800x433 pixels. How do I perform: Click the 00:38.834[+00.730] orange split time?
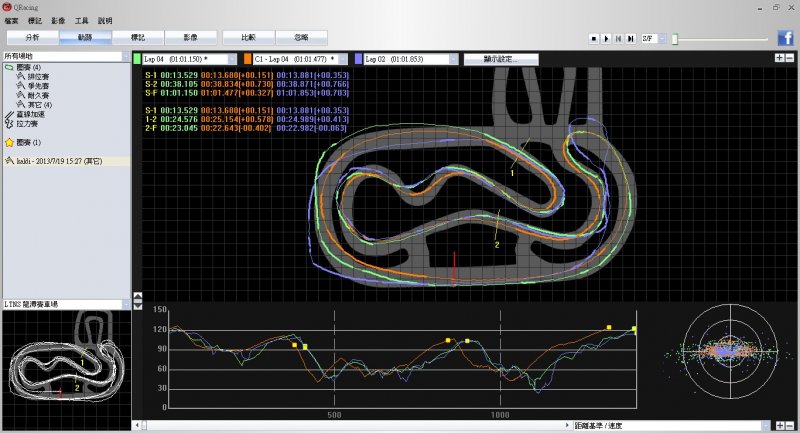coord(237,84)
